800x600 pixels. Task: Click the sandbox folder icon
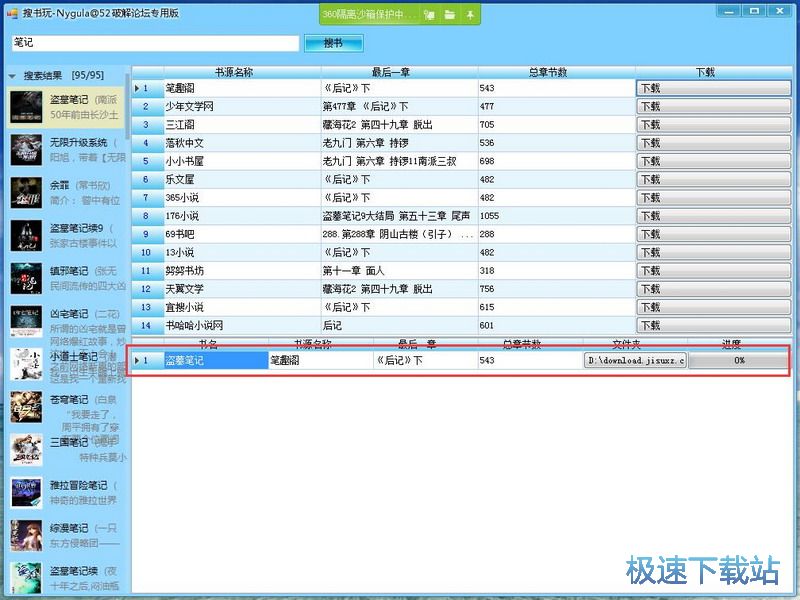[x=450, y=15]
